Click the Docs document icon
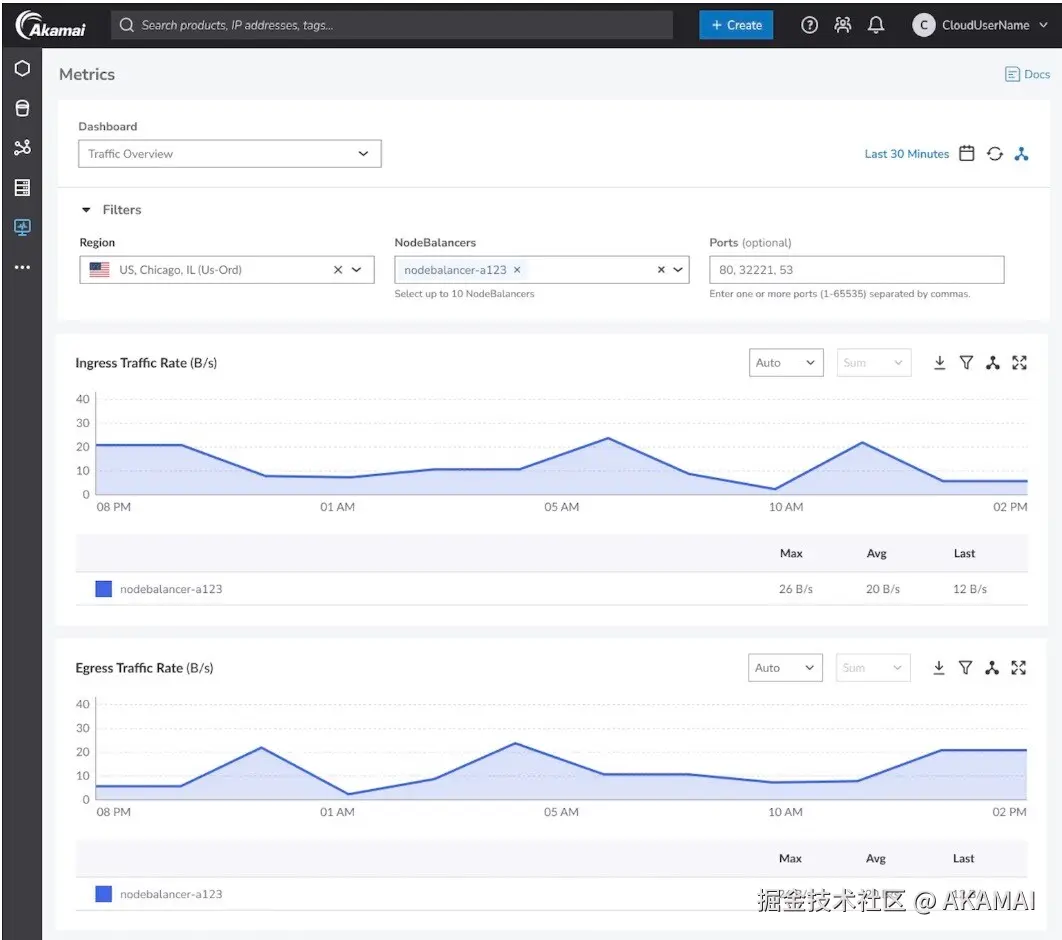The width and height of the screenshot is (1062, 940). 1012,74
